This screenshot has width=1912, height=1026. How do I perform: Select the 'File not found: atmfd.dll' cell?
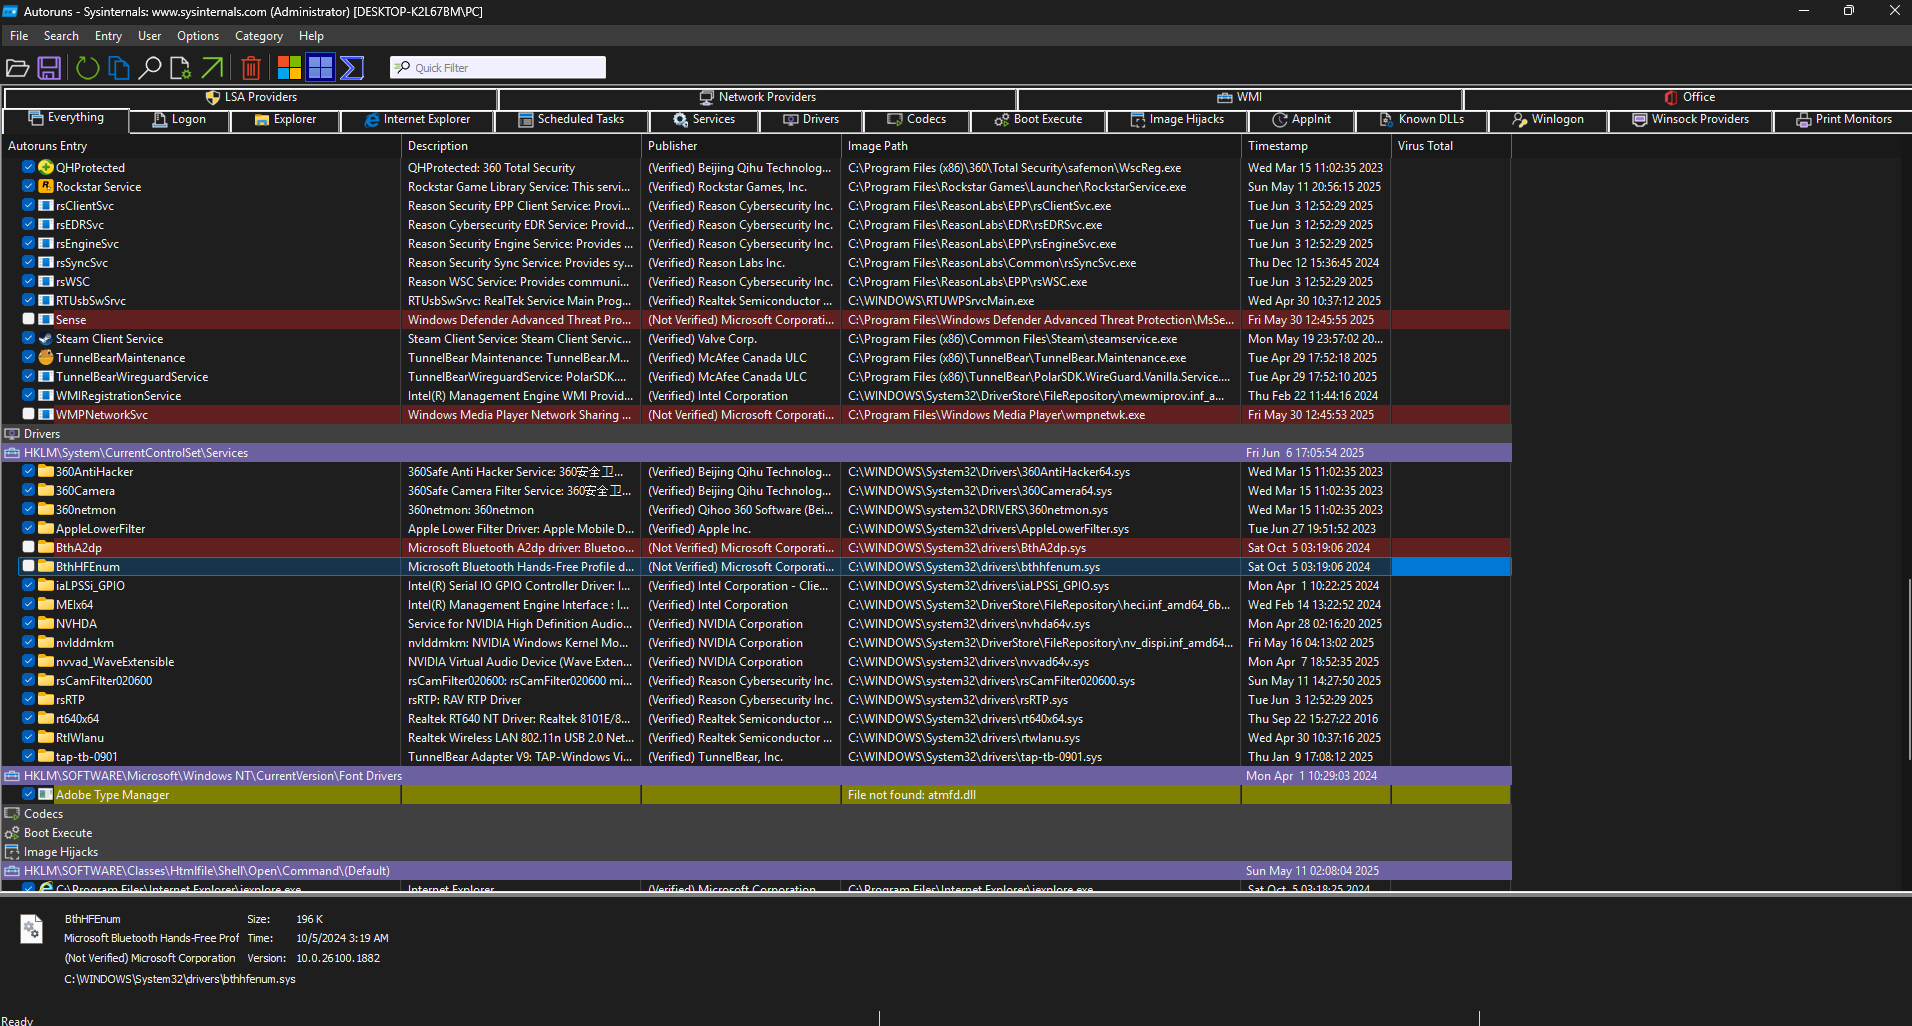[x=1040, y=795]
